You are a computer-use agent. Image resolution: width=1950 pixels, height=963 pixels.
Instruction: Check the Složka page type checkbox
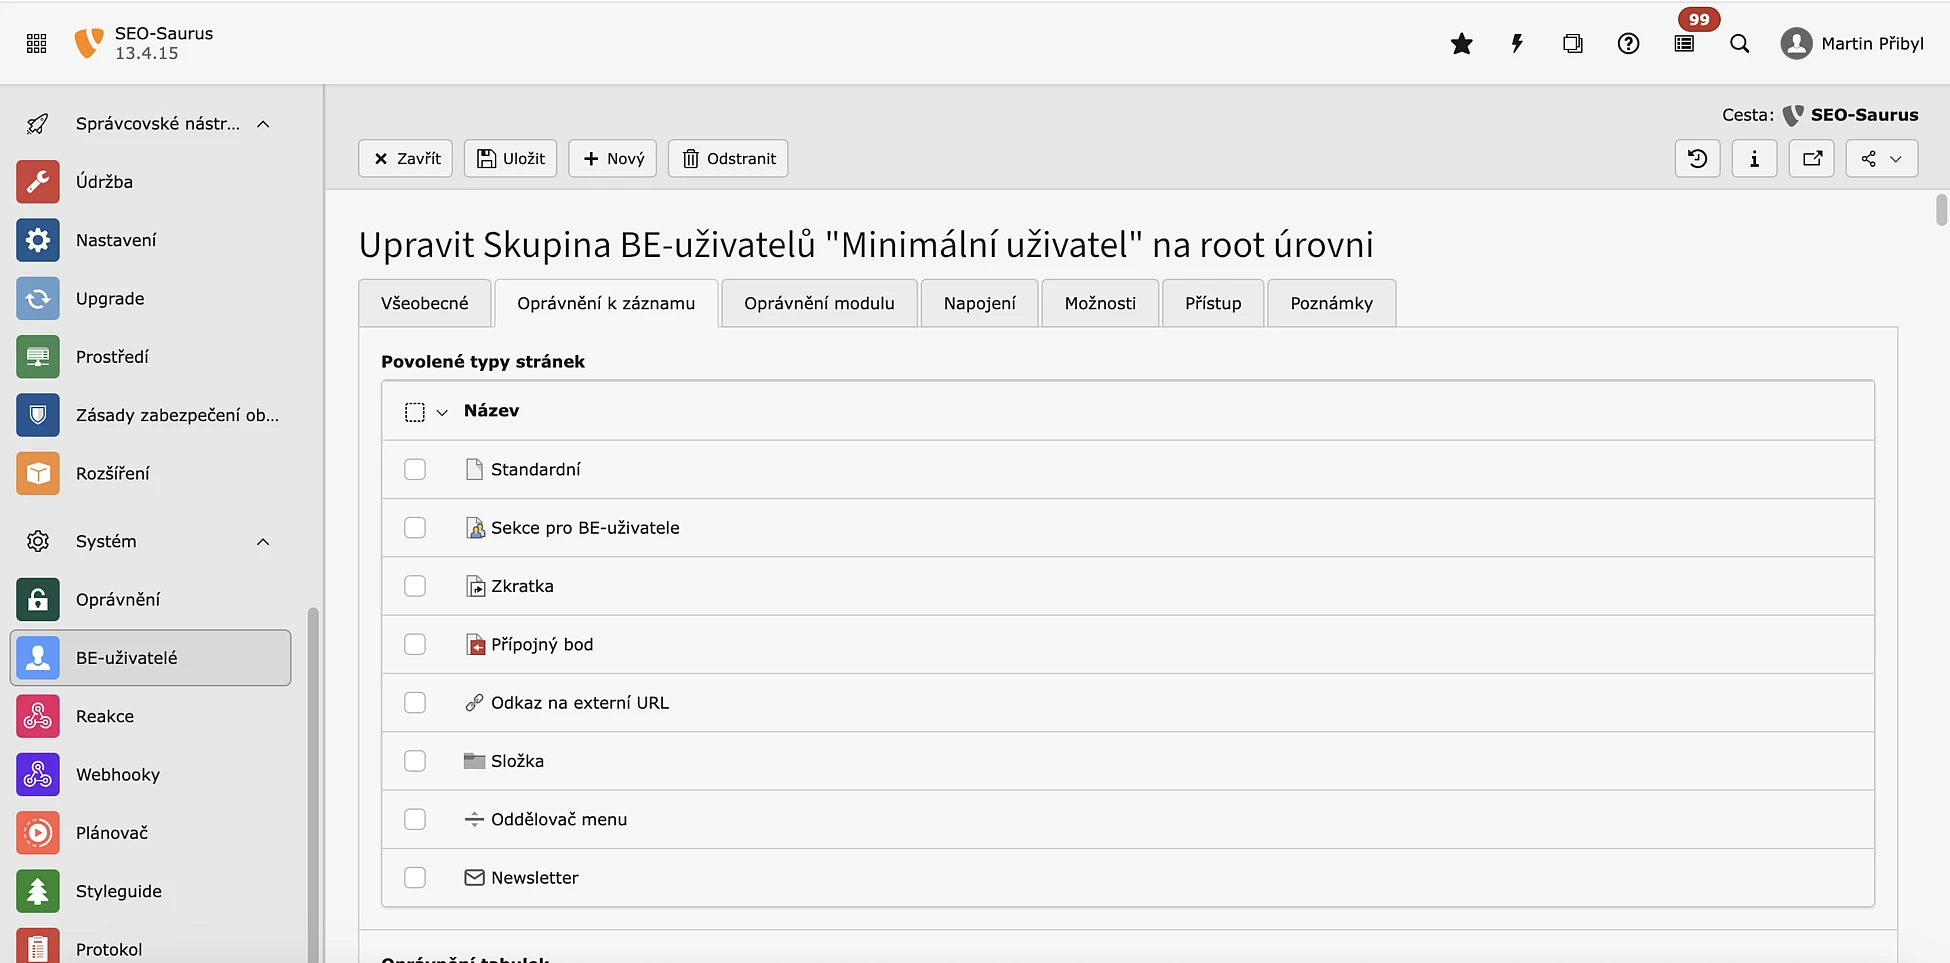click(x=415, y=761)
